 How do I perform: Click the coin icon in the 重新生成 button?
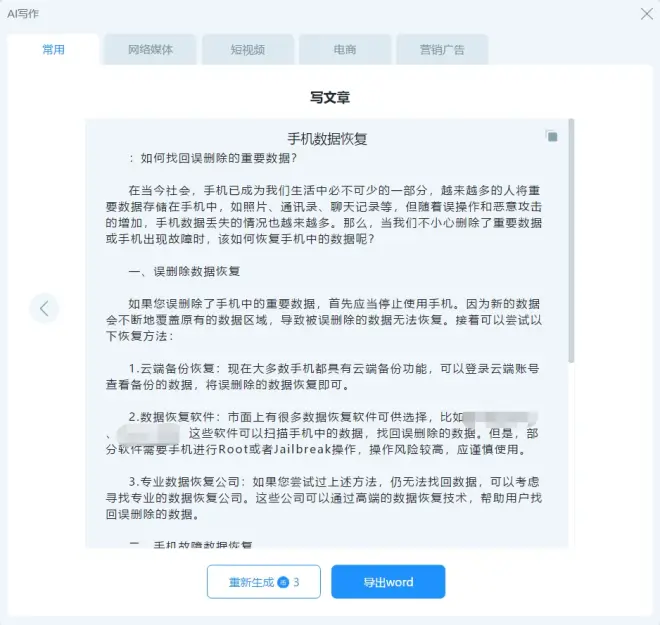point(283,582)
